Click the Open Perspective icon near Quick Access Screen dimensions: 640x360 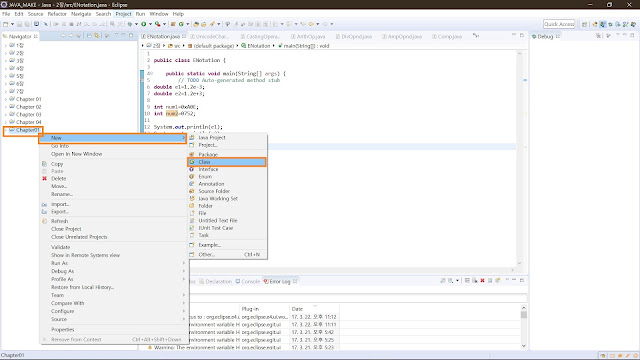584,24
